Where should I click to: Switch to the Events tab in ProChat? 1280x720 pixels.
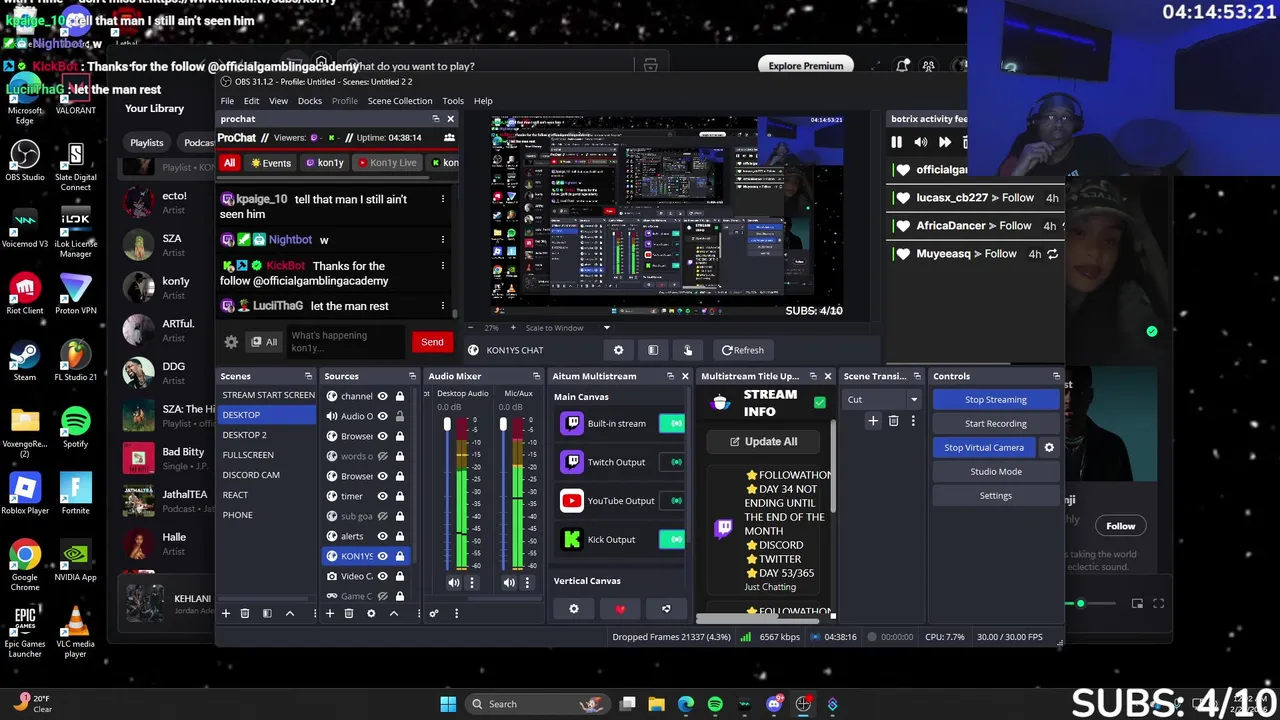click(x=271, y=163)
